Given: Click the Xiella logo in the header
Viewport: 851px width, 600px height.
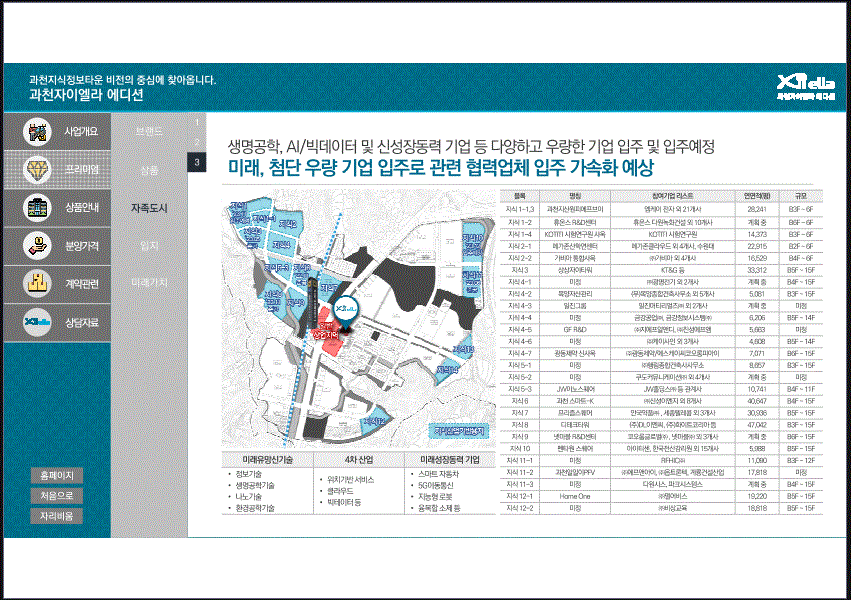Looking at the screenshot, I should 805,88.
